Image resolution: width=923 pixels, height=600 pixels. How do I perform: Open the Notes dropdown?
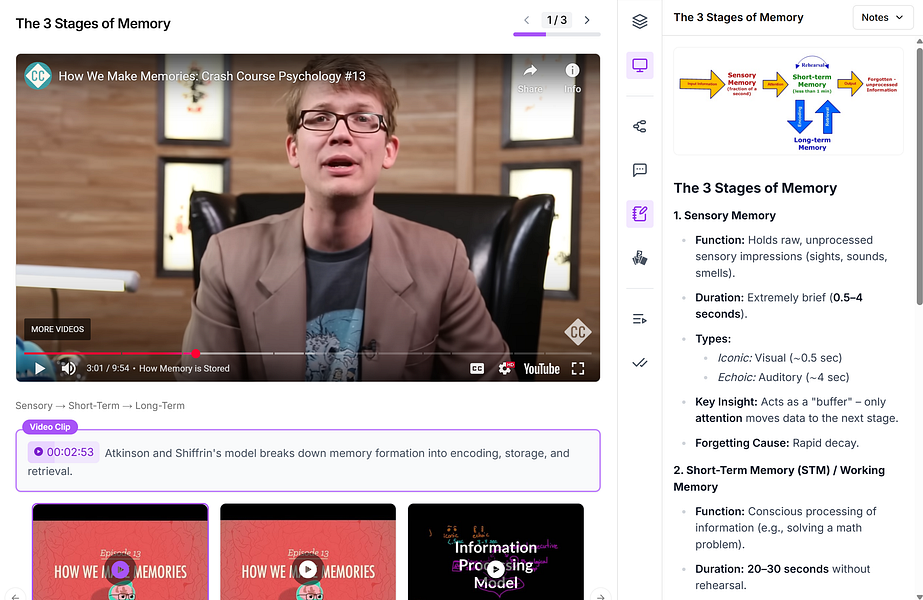[x=882, y=18]
